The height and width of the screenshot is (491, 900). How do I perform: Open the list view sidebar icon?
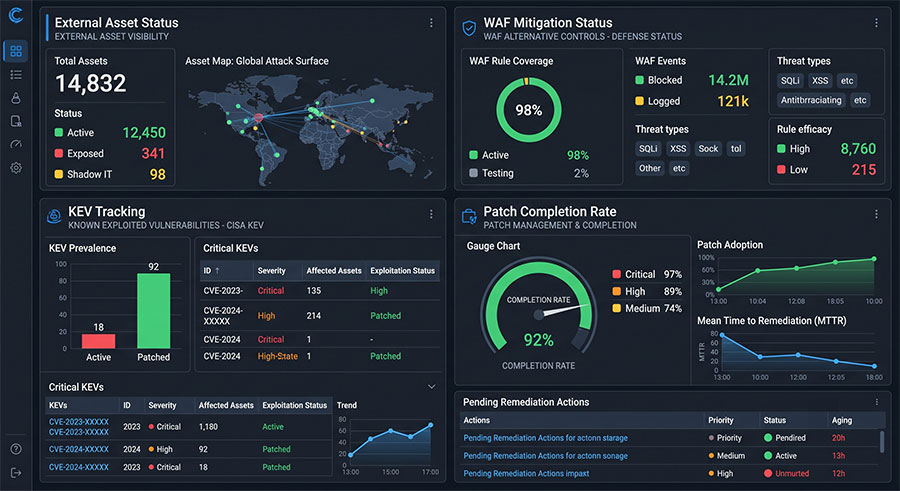click(16, 75)
